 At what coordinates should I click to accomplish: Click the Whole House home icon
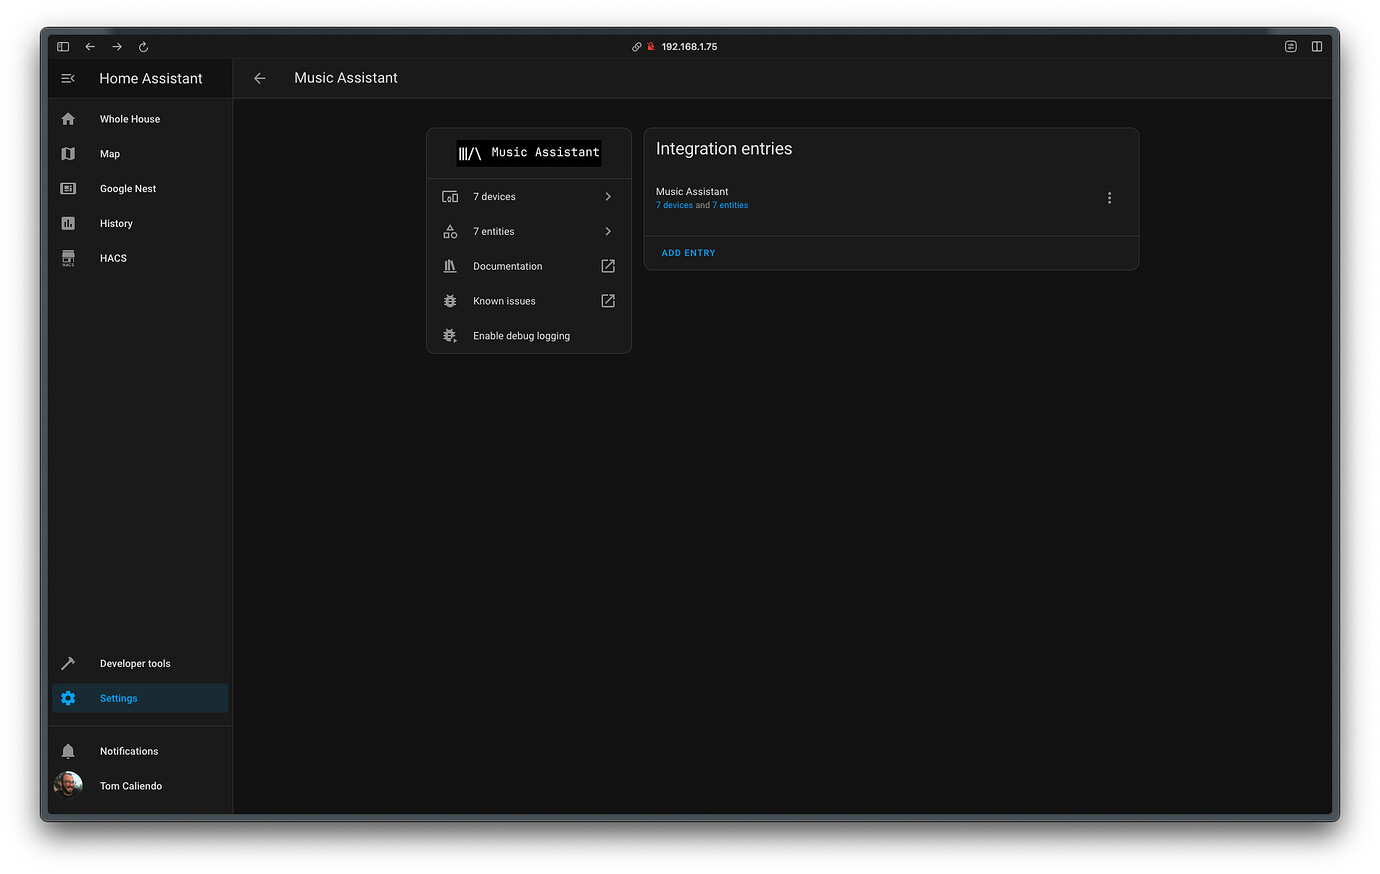click(68, 118)
